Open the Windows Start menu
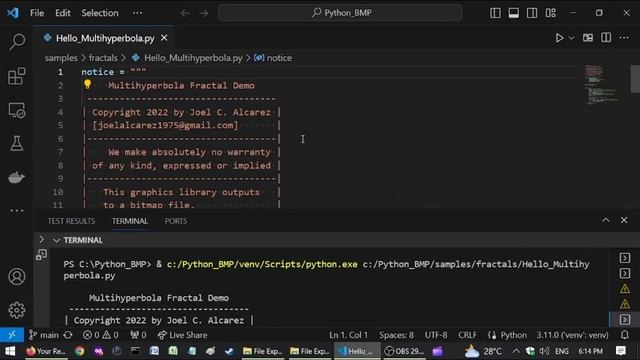This screenshot has width=640, height=360. point(10,351)
